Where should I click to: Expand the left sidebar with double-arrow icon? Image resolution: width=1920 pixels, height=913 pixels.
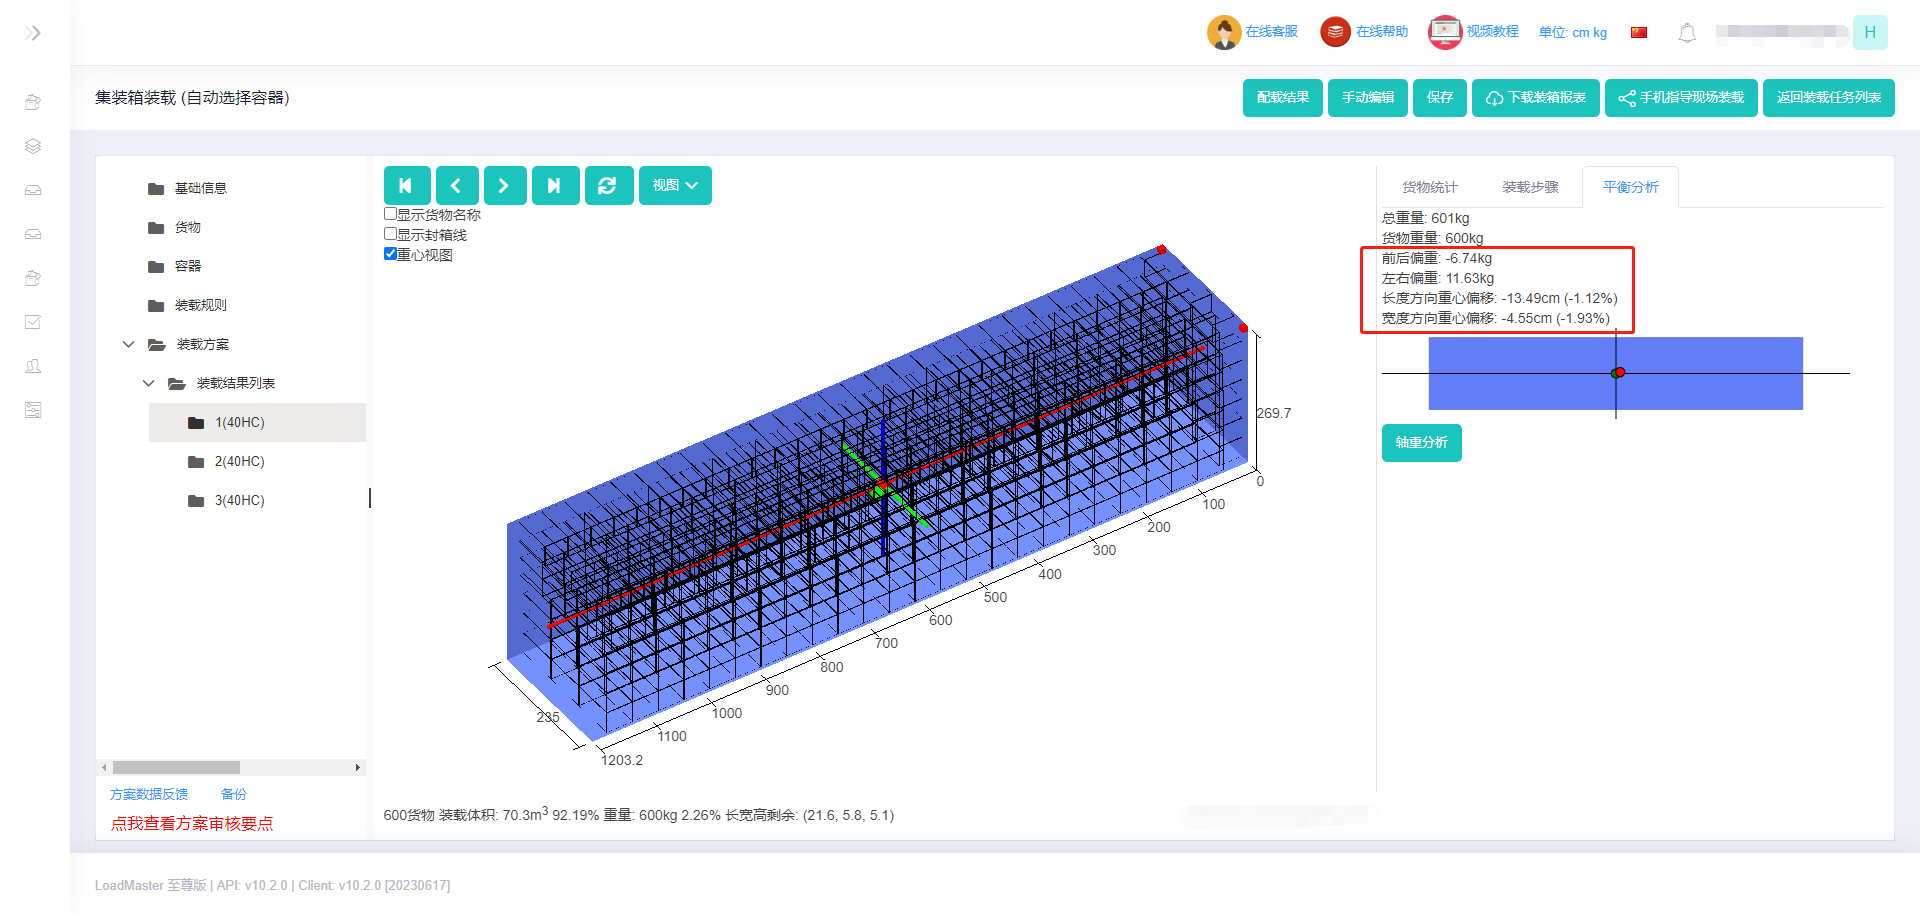(x=33, y=33)
